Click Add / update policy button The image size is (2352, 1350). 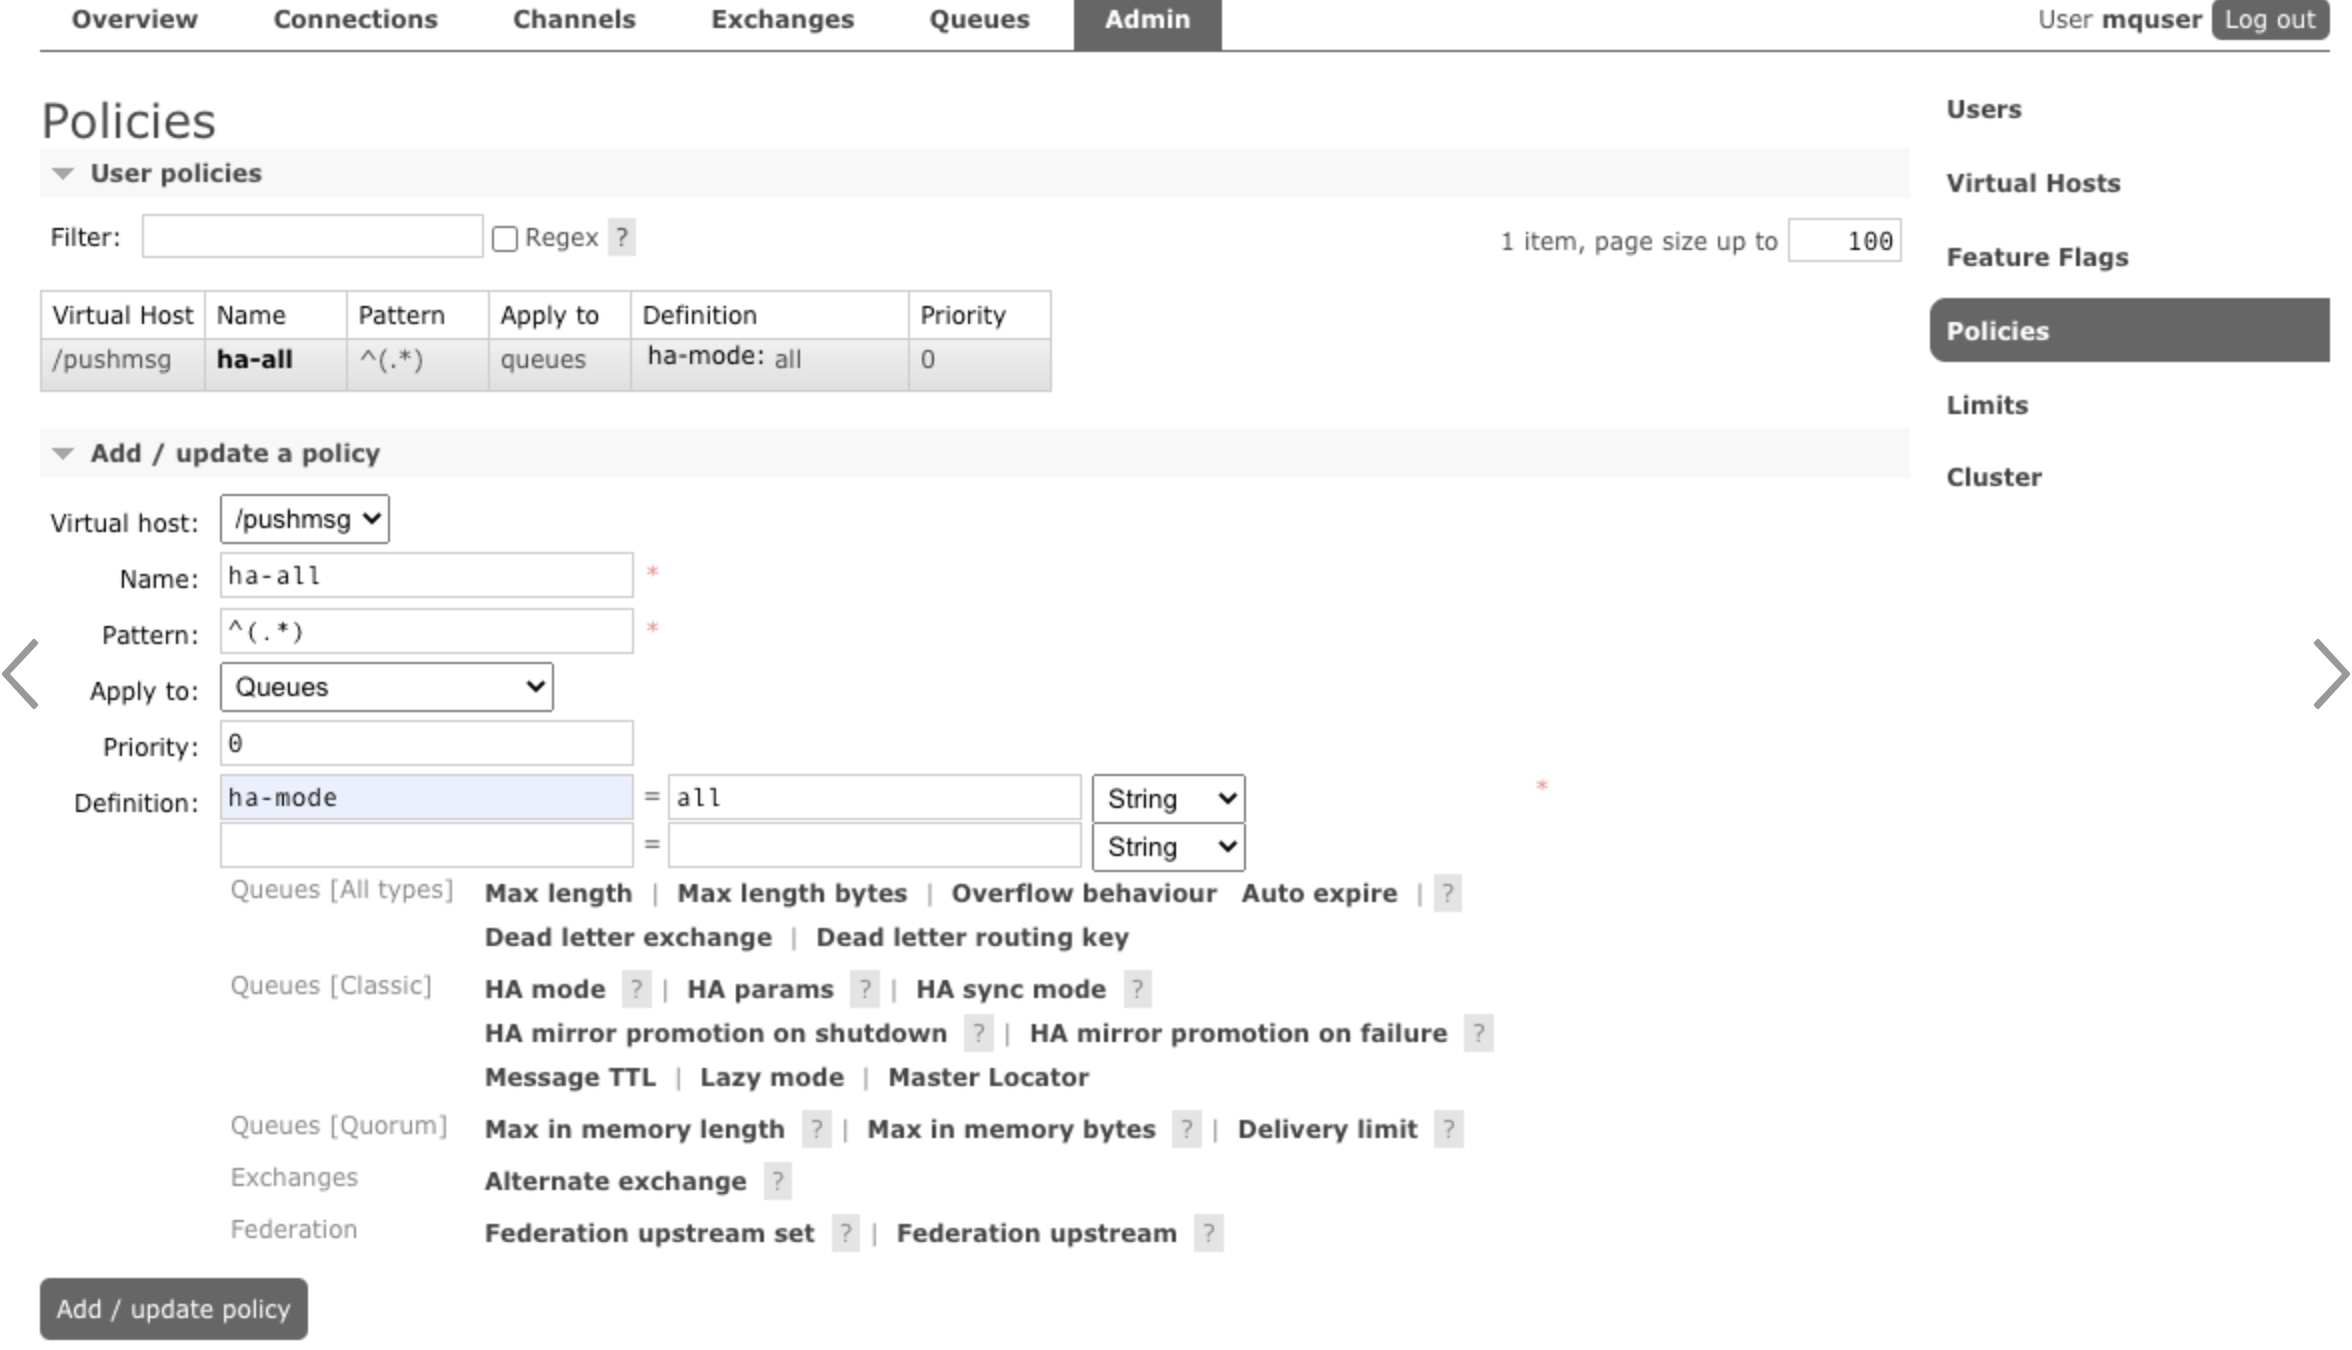(174, 1309)
